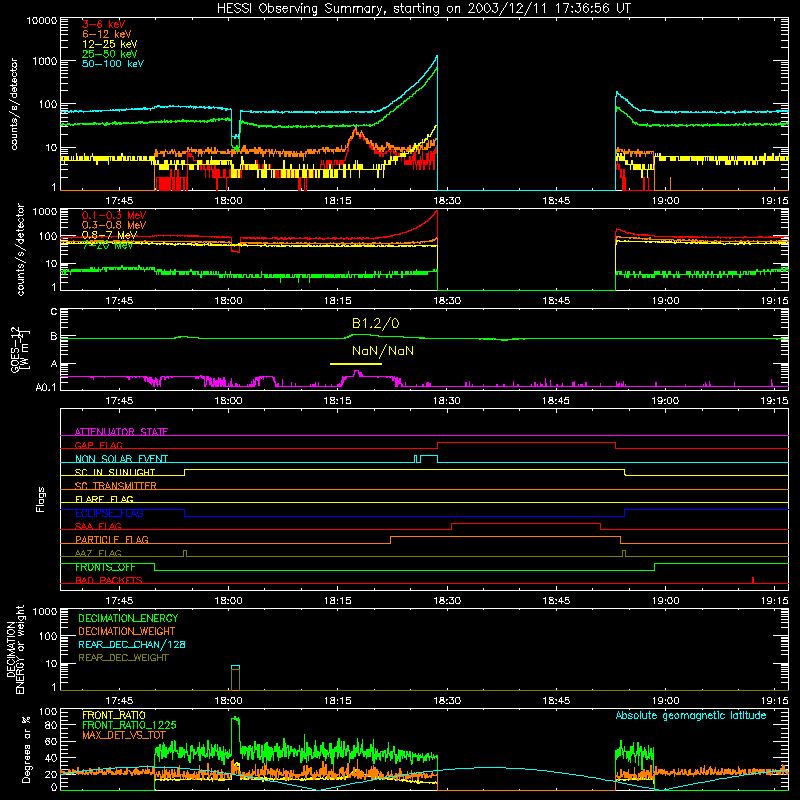Click the yellow flare interval bar below NaN/NaN
800x800 pixels.
click(356, 364)
